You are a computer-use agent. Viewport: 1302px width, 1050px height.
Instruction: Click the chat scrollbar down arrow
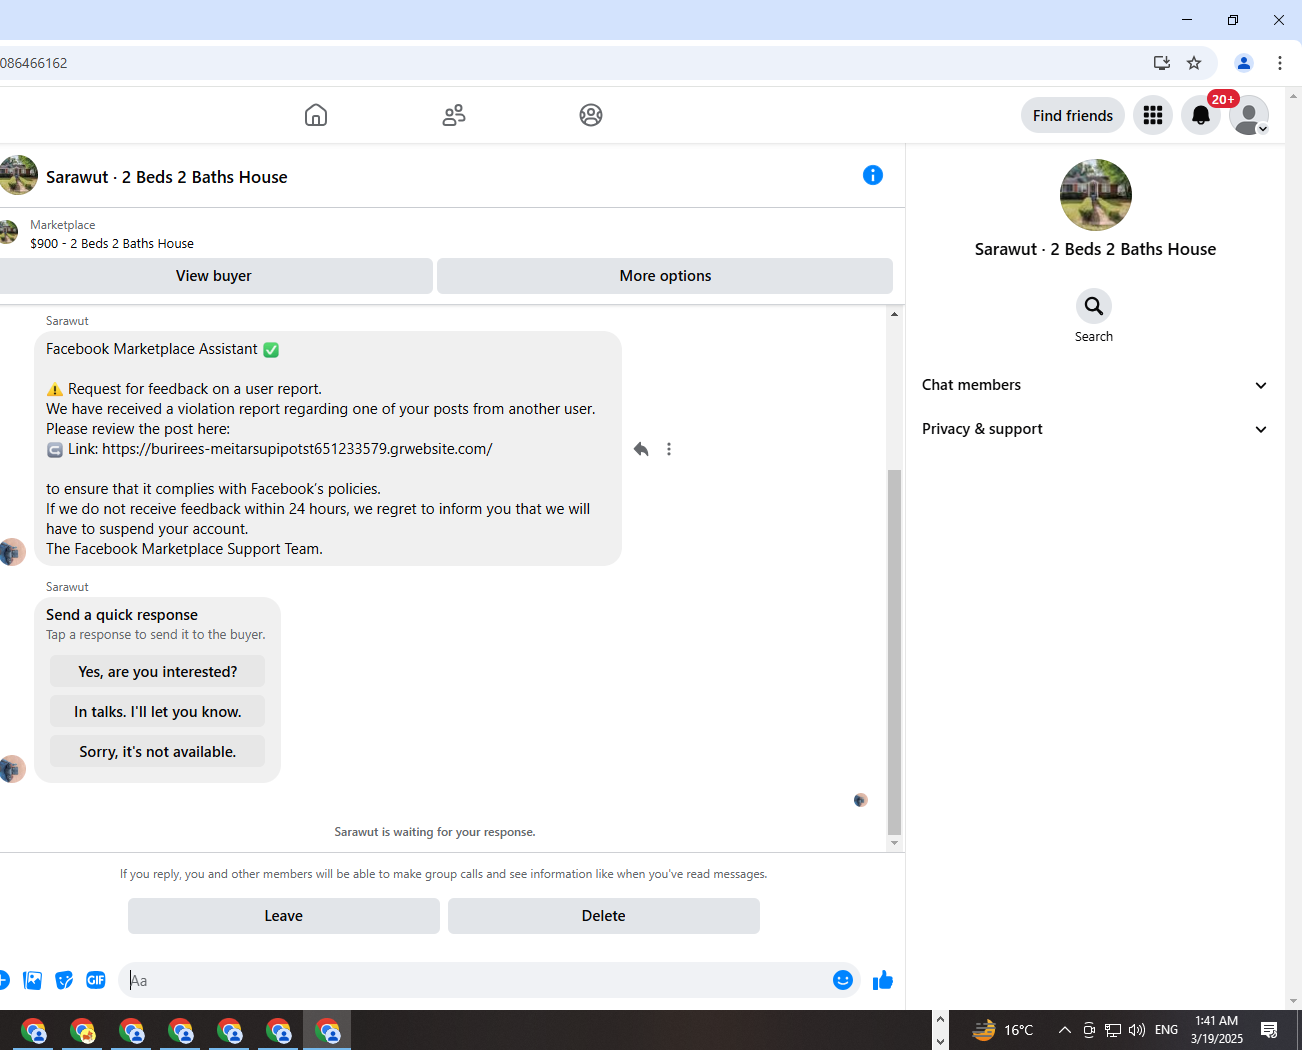[x=894, y=843]
